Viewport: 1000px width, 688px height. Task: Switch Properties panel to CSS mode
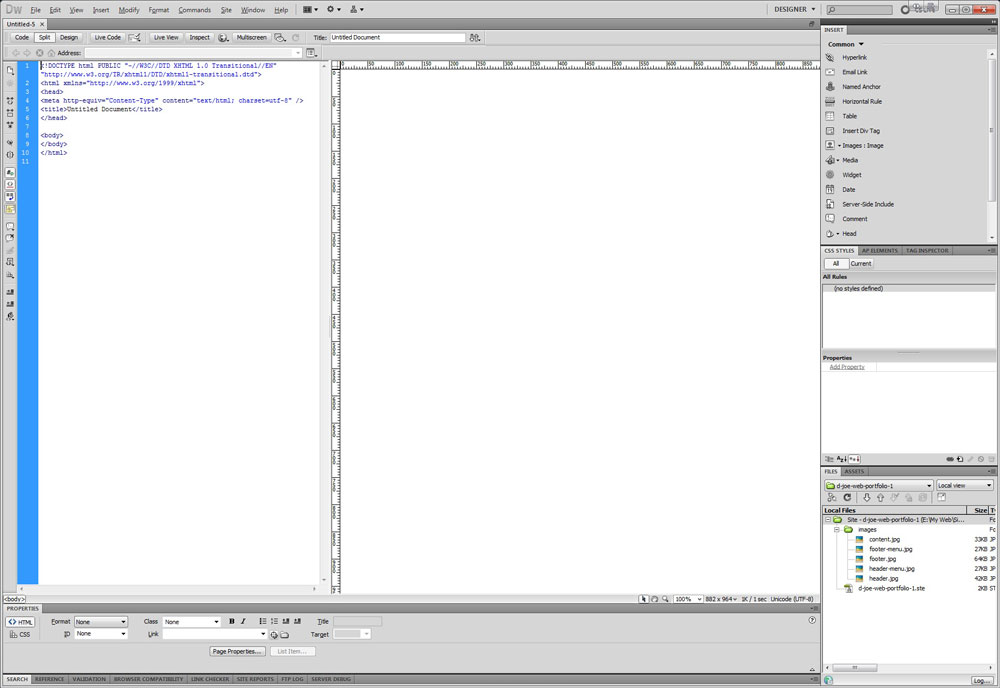[20, 634]
